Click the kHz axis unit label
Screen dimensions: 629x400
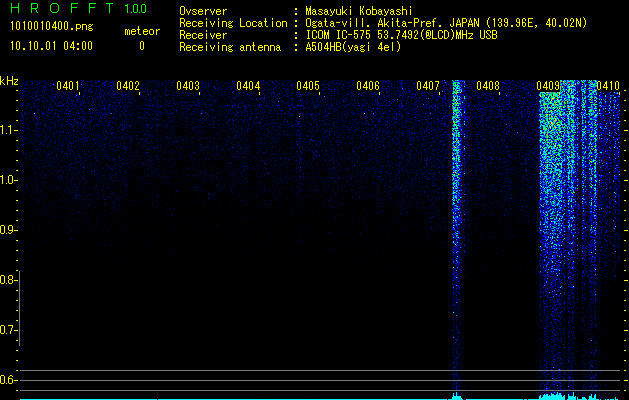[9, 81]
